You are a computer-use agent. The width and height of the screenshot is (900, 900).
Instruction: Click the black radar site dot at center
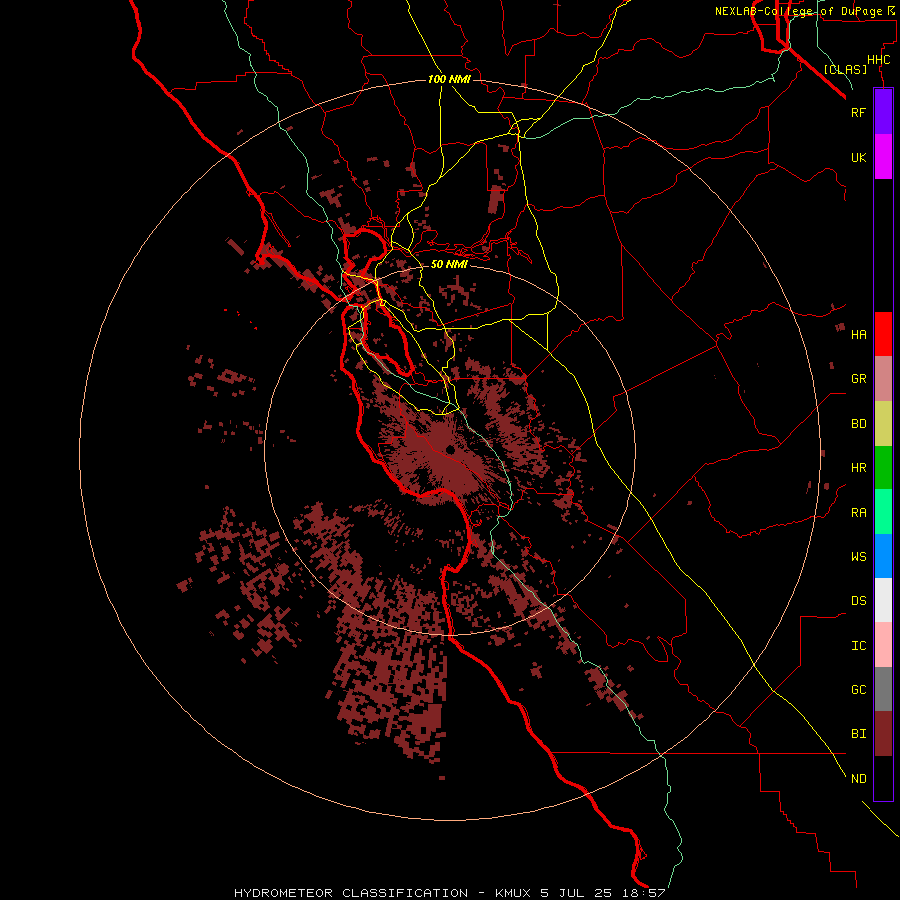[x=450, y=450]
